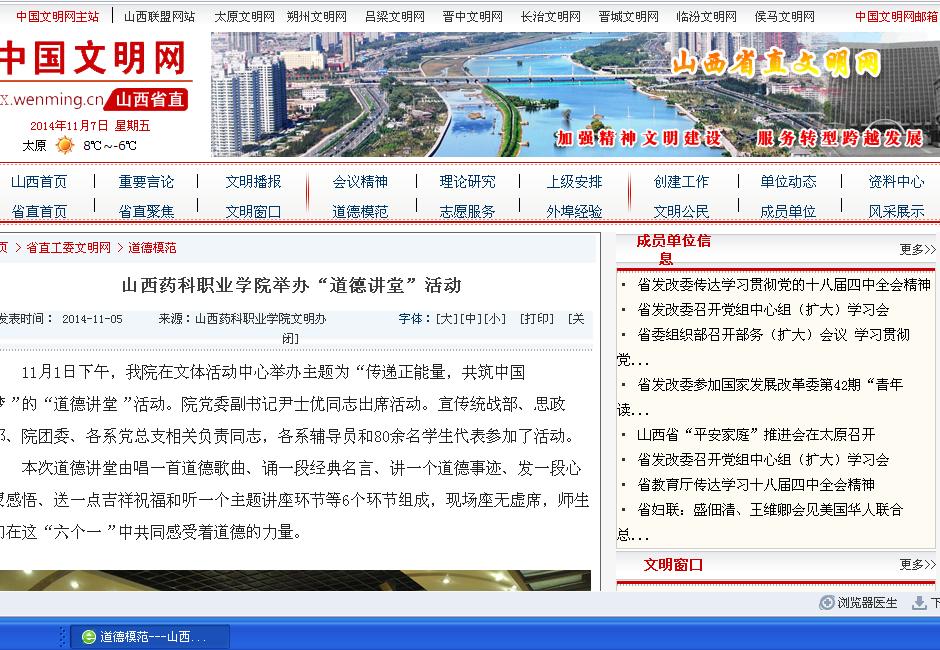This screenshot has height=650, width=940.
Task: Expand 文明窗口 section with 更多>>
Action: (917, 564)
